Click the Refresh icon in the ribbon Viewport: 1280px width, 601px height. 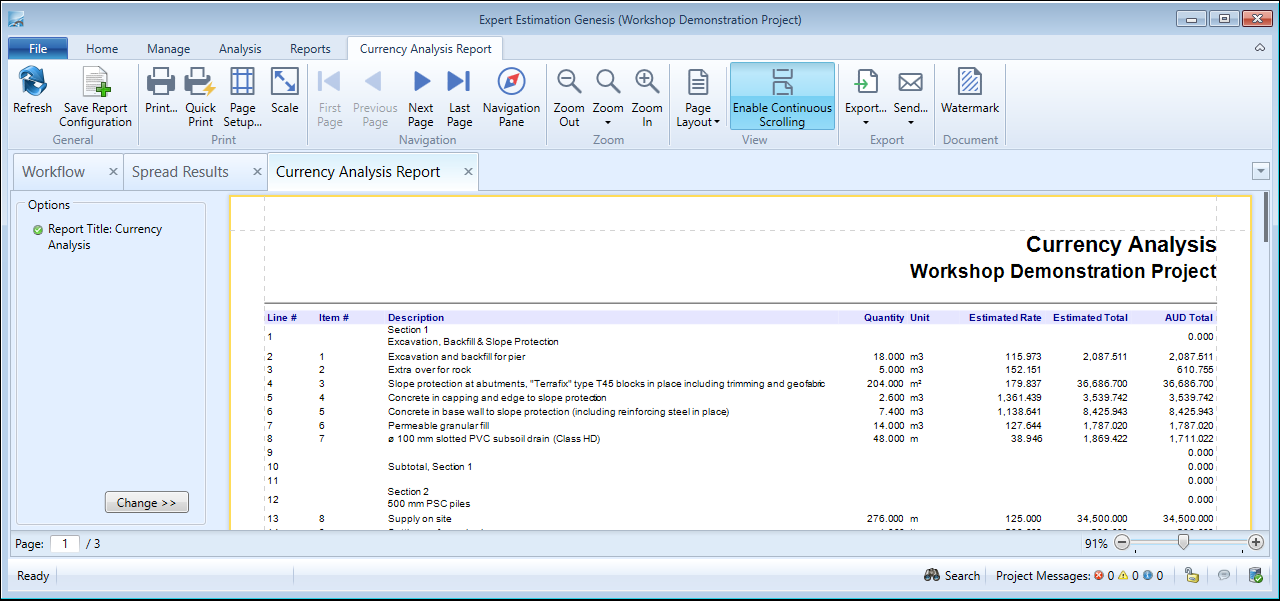[32, 84]
